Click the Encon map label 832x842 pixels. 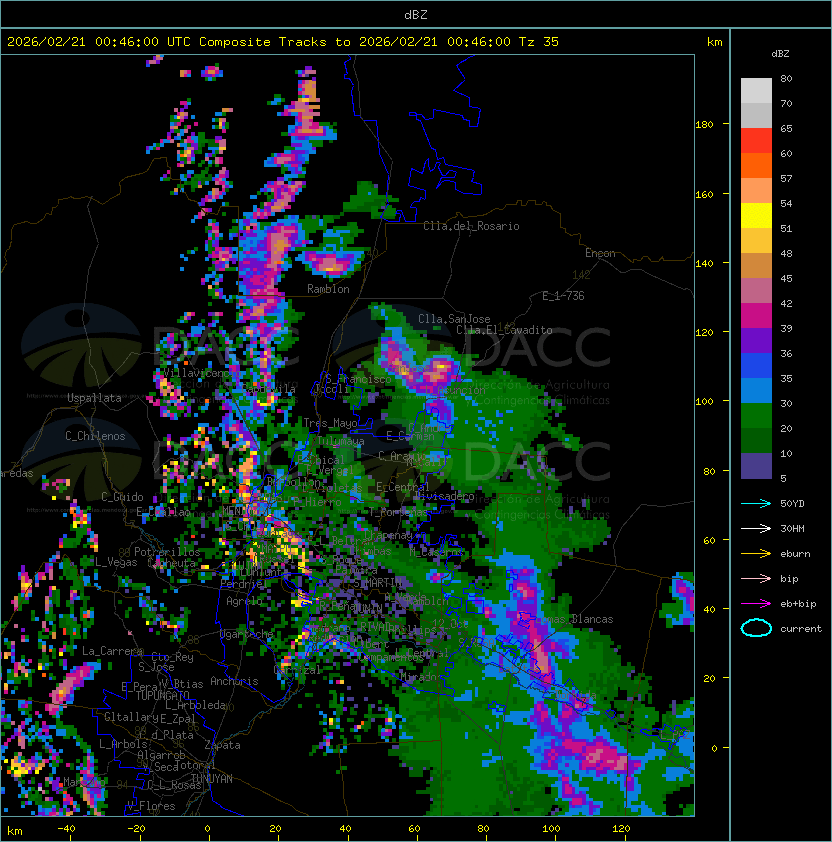[x=600, y=253]
